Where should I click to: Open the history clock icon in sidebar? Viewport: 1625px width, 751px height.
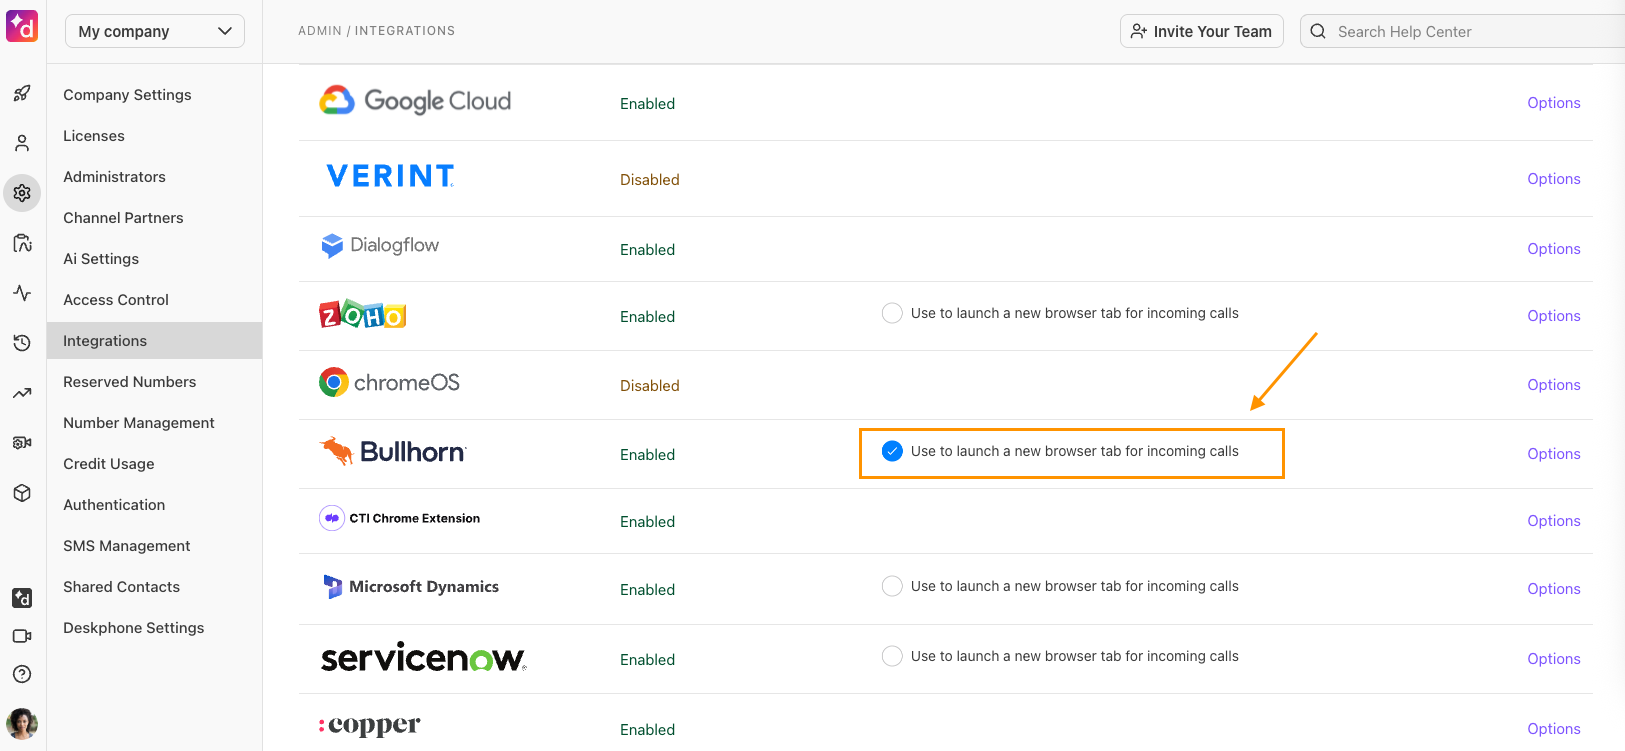coord(22,343)
